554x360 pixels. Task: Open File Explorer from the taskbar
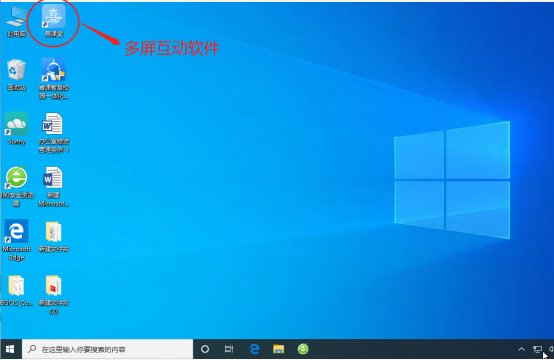[279, 349]
